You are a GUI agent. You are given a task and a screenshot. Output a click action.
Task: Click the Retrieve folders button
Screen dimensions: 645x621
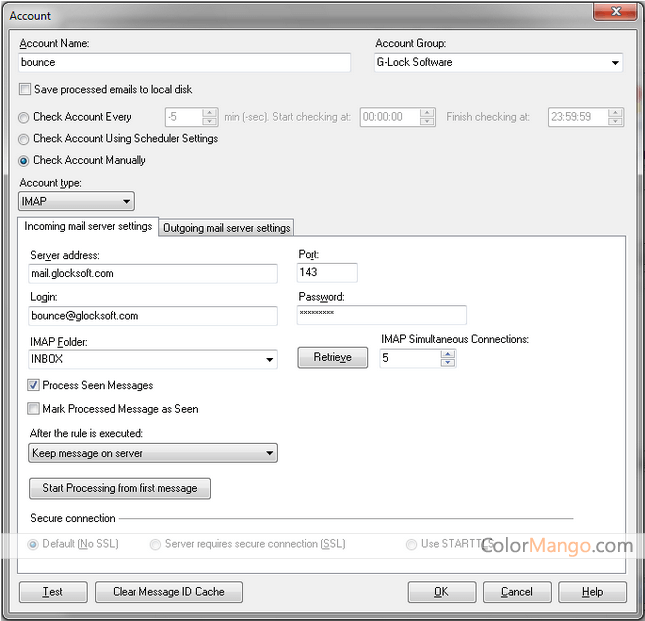[x=333, y=358]
